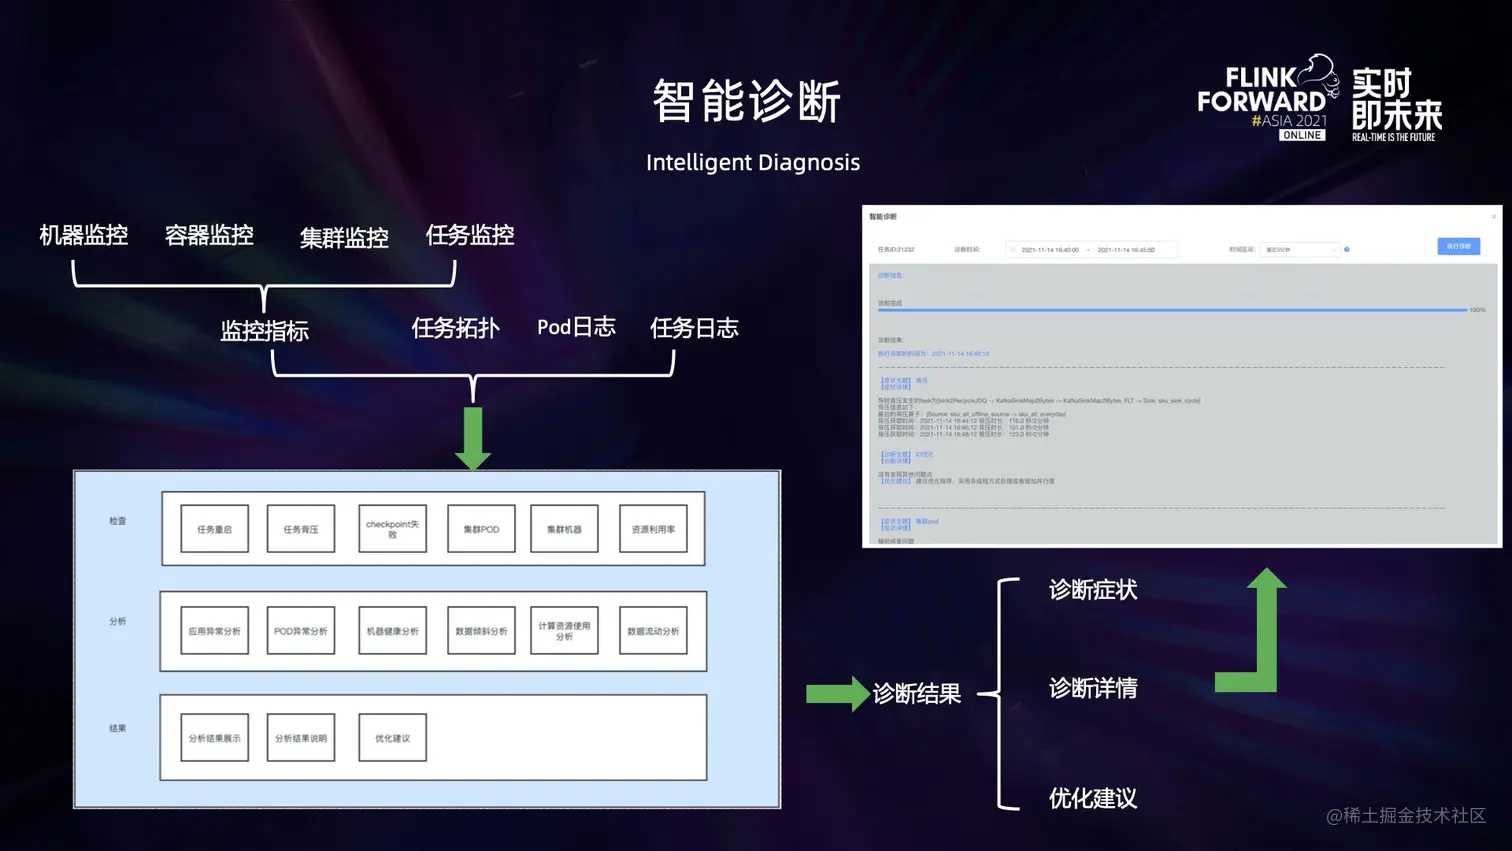Click the 诊断结果: heading in dialog
The height and width of the screenshot is (851, 1512).
891,340
